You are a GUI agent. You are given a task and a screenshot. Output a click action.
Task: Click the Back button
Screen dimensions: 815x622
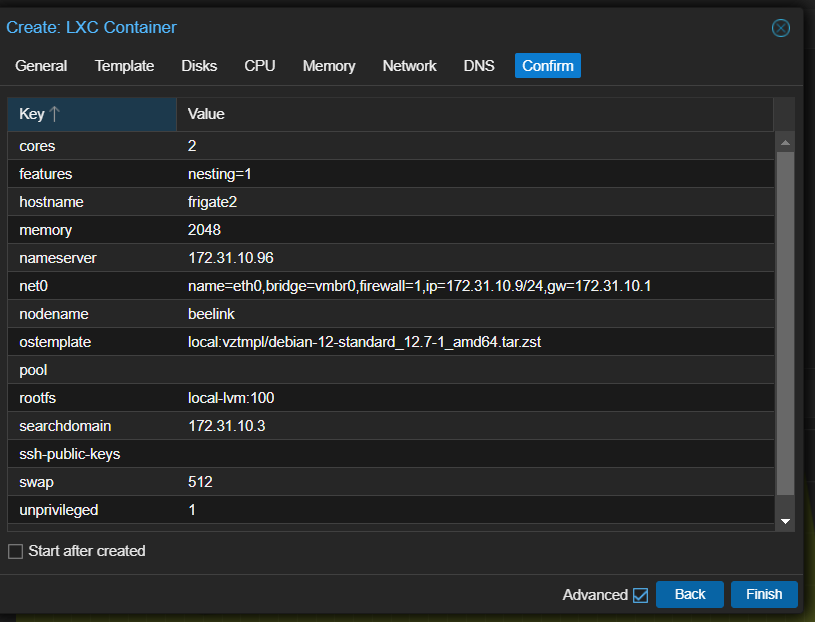pyautogui.click(x=689, y=594)
